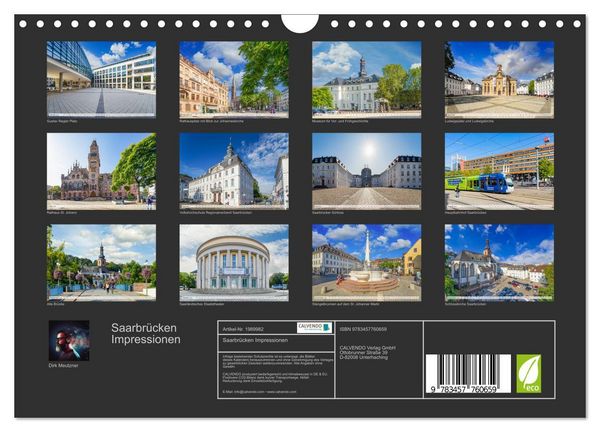
Task: Click the large Saarbrücken Impressionen title
Action: [145, 334]
